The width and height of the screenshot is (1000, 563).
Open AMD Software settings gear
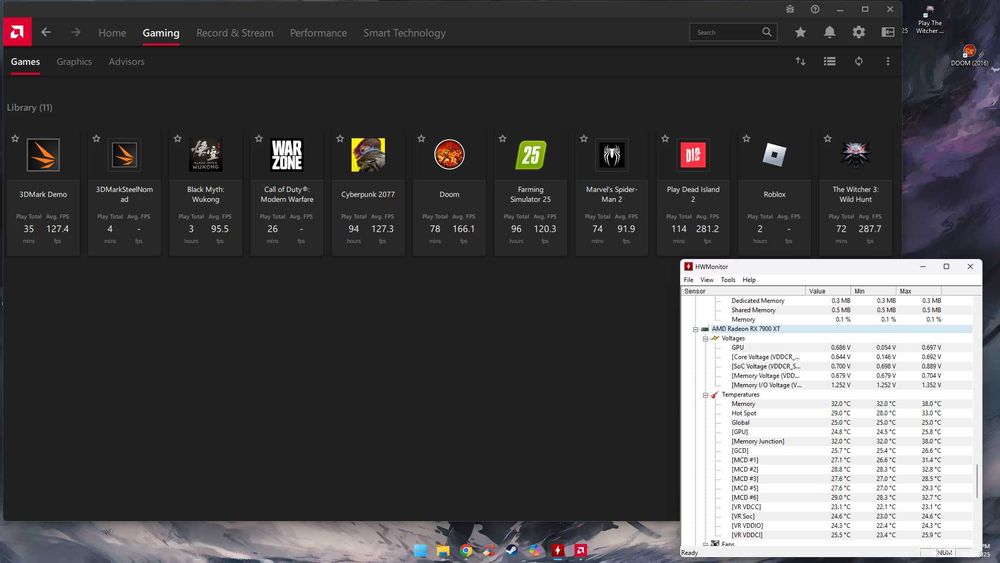[x=858, y=32]
